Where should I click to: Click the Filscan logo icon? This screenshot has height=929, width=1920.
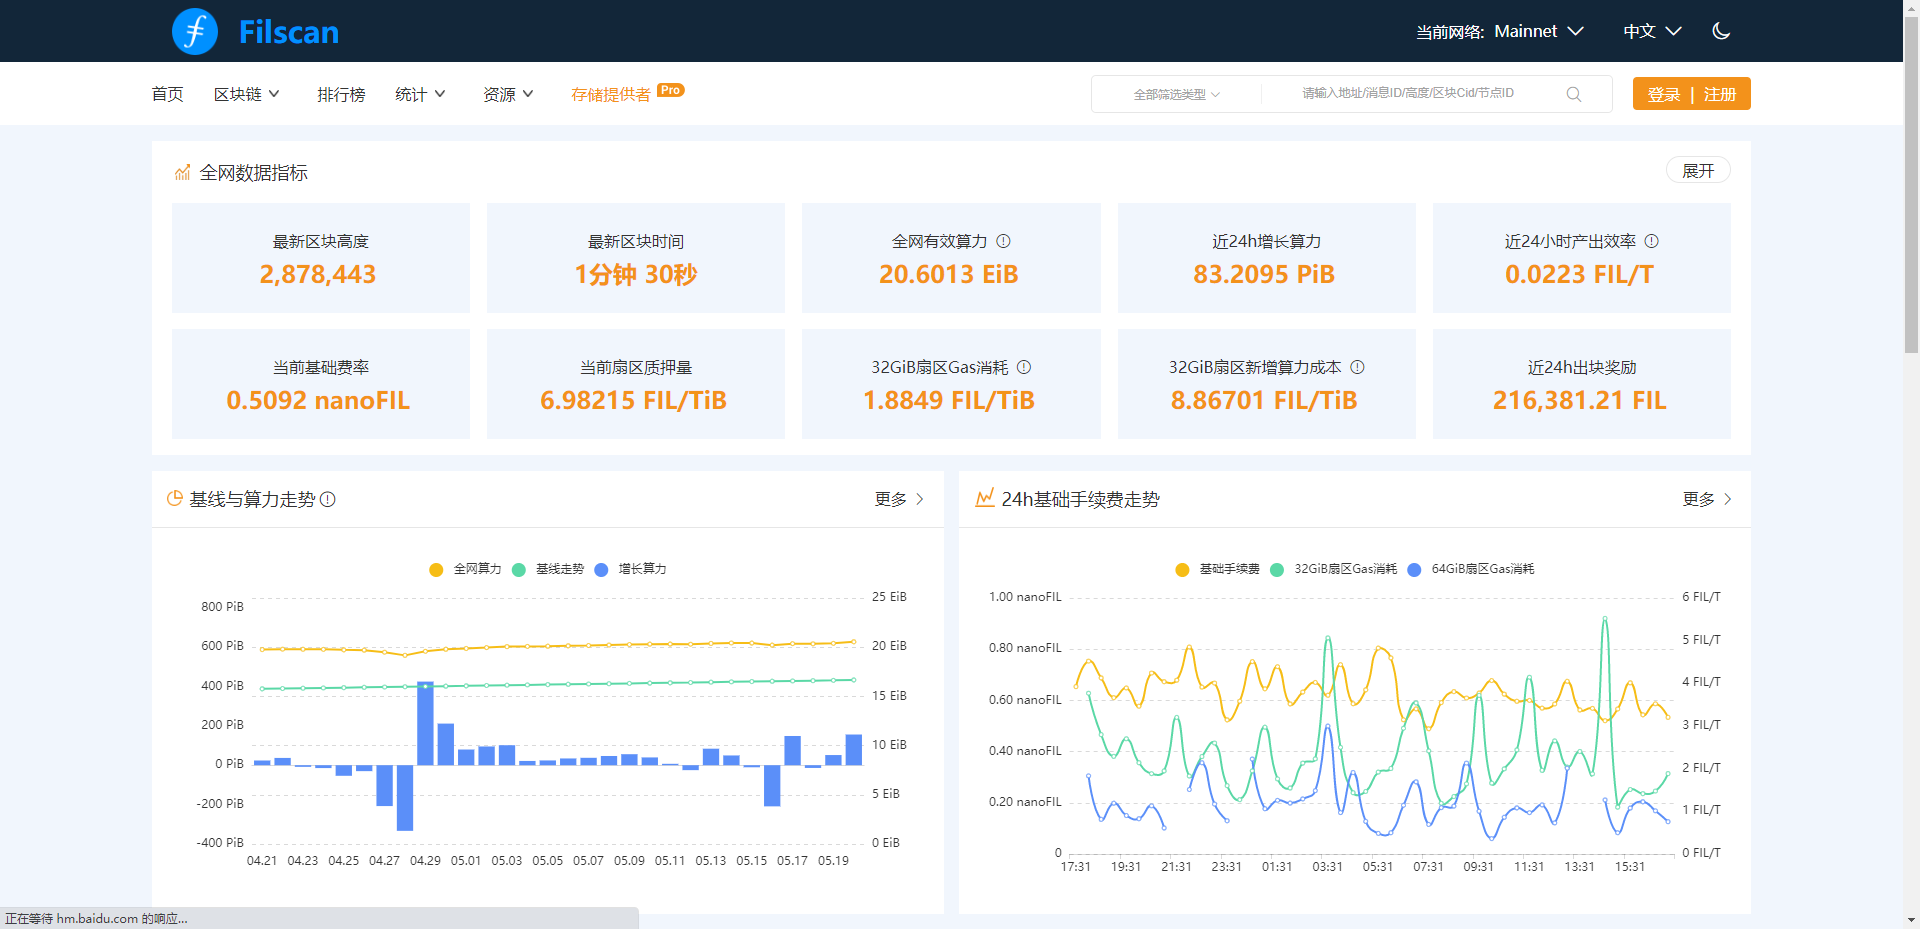point(195,32)
